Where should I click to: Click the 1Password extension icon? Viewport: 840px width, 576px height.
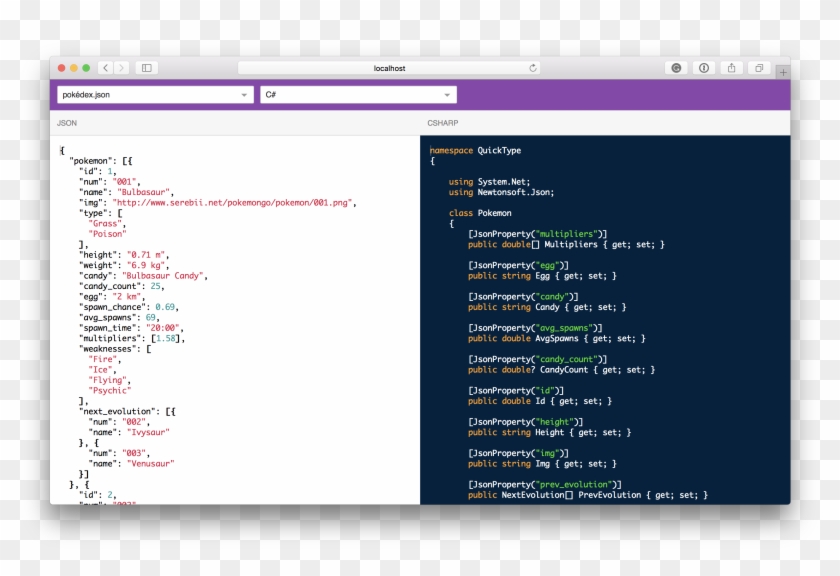tap(704, 68)
